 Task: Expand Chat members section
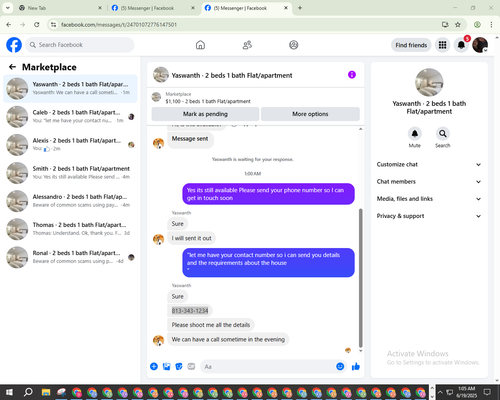tap(429, 182)
